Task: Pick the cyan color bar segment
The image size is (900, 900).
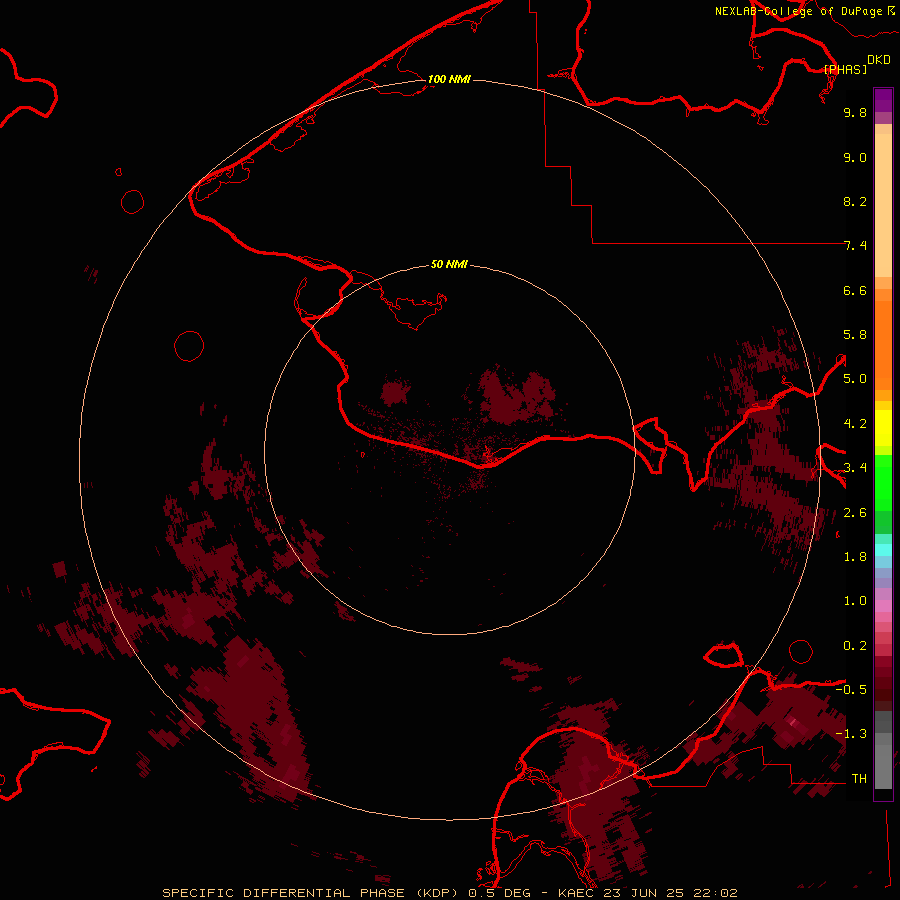Action: (x=883, y=550)
